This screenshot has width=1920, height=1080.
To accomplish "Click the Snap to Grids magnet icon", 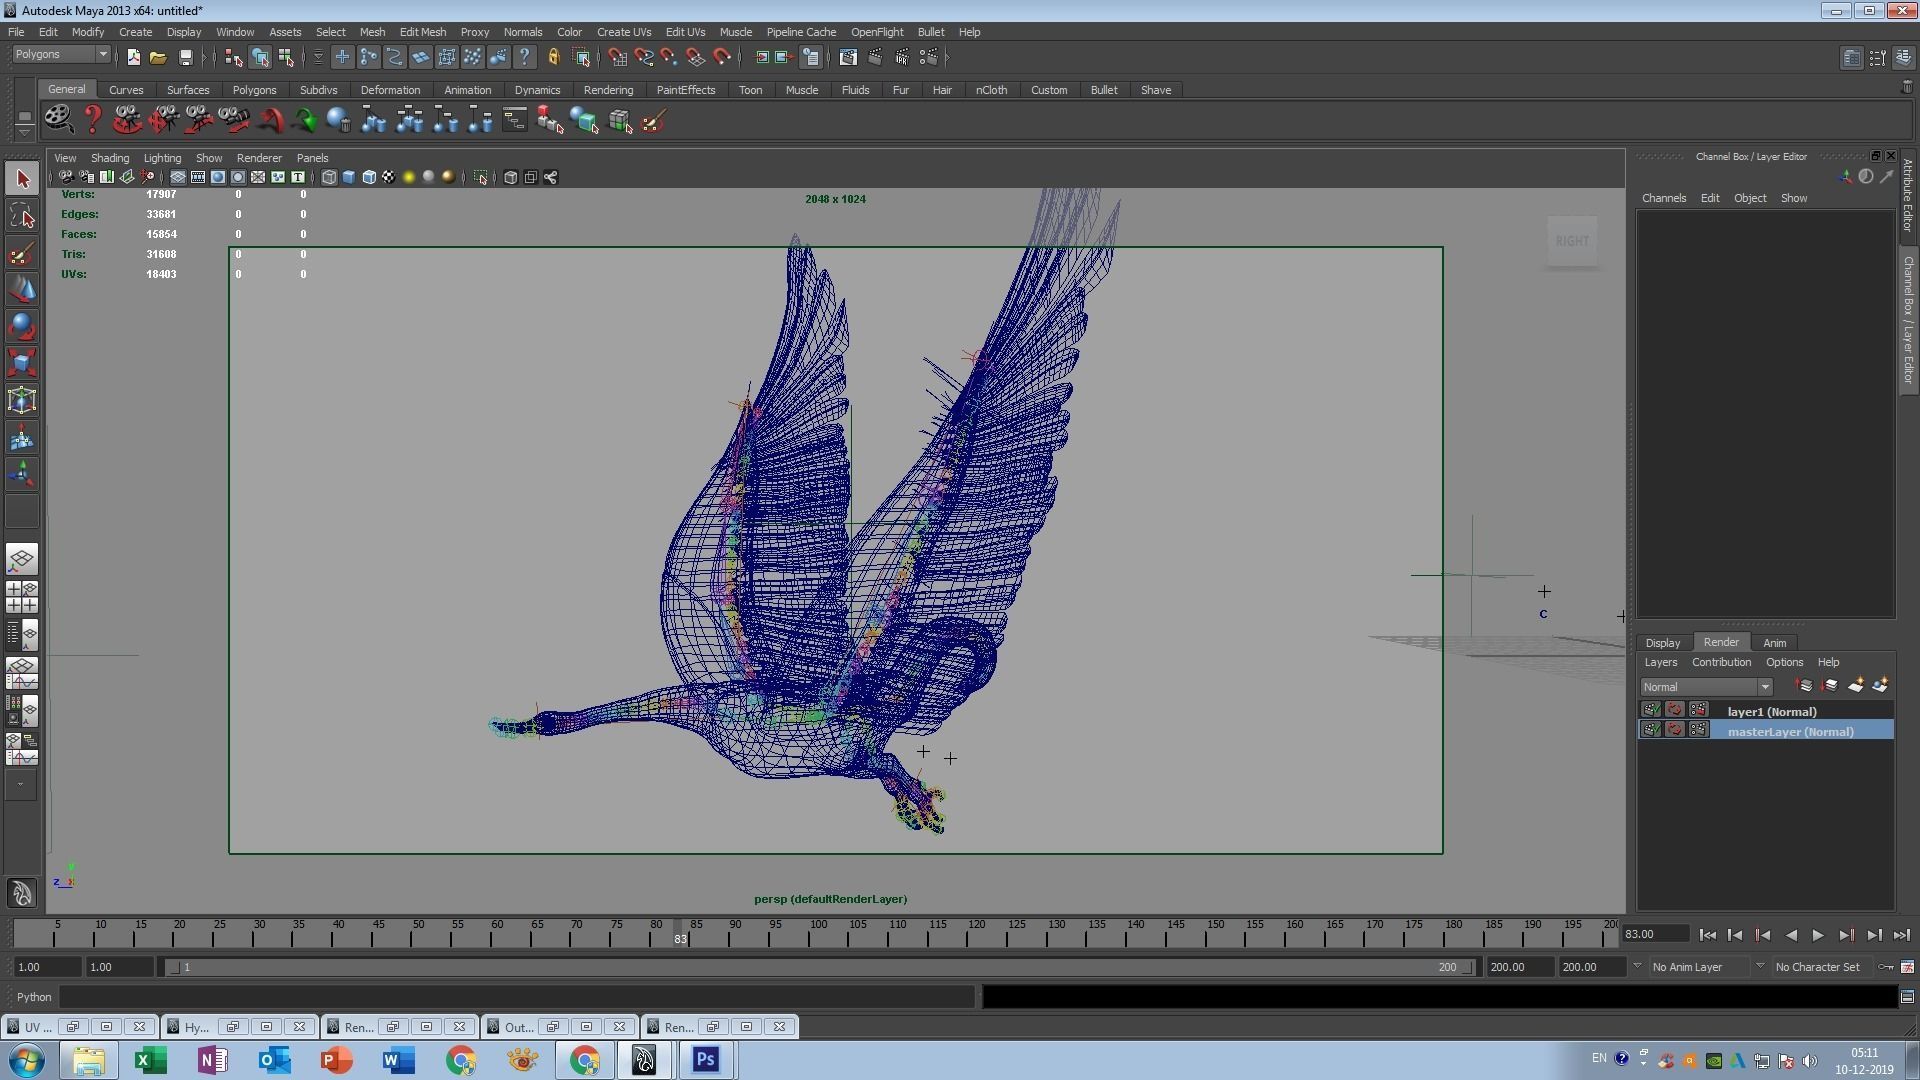I will [x=618, y=57].
